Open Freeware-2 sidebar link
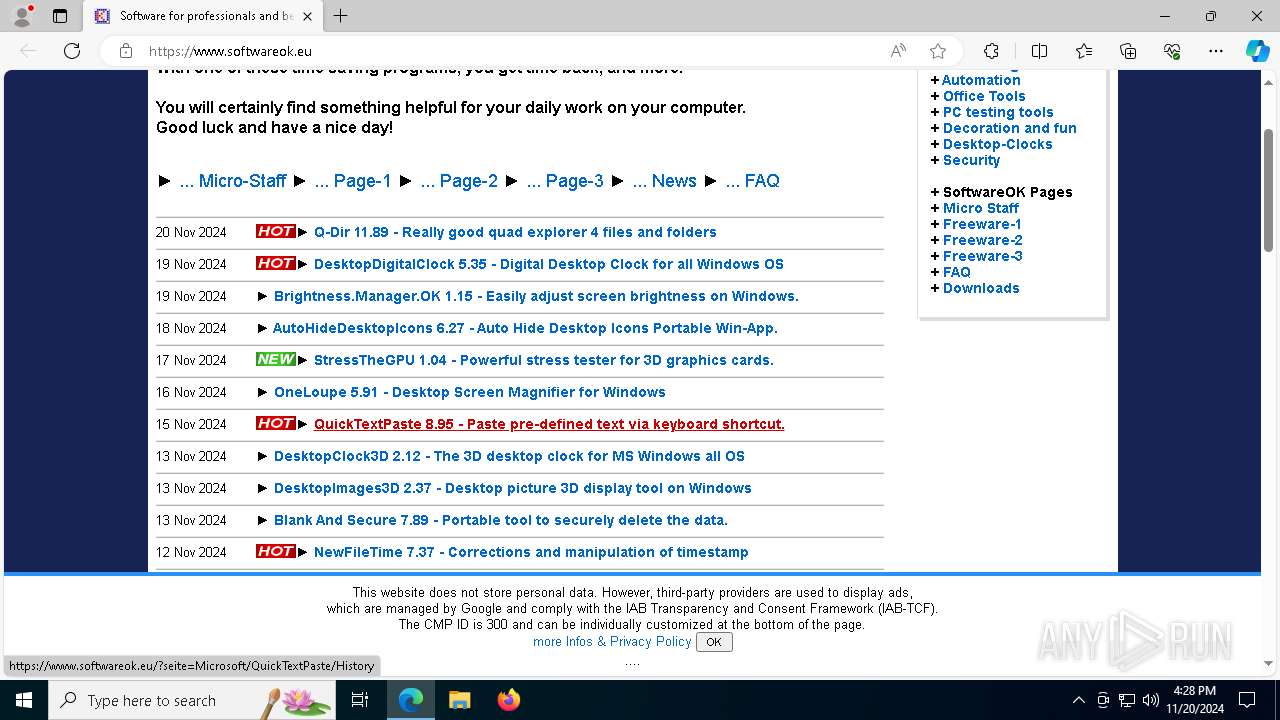The width and height of the screenshot is (1280, 720). coord(983,240)
